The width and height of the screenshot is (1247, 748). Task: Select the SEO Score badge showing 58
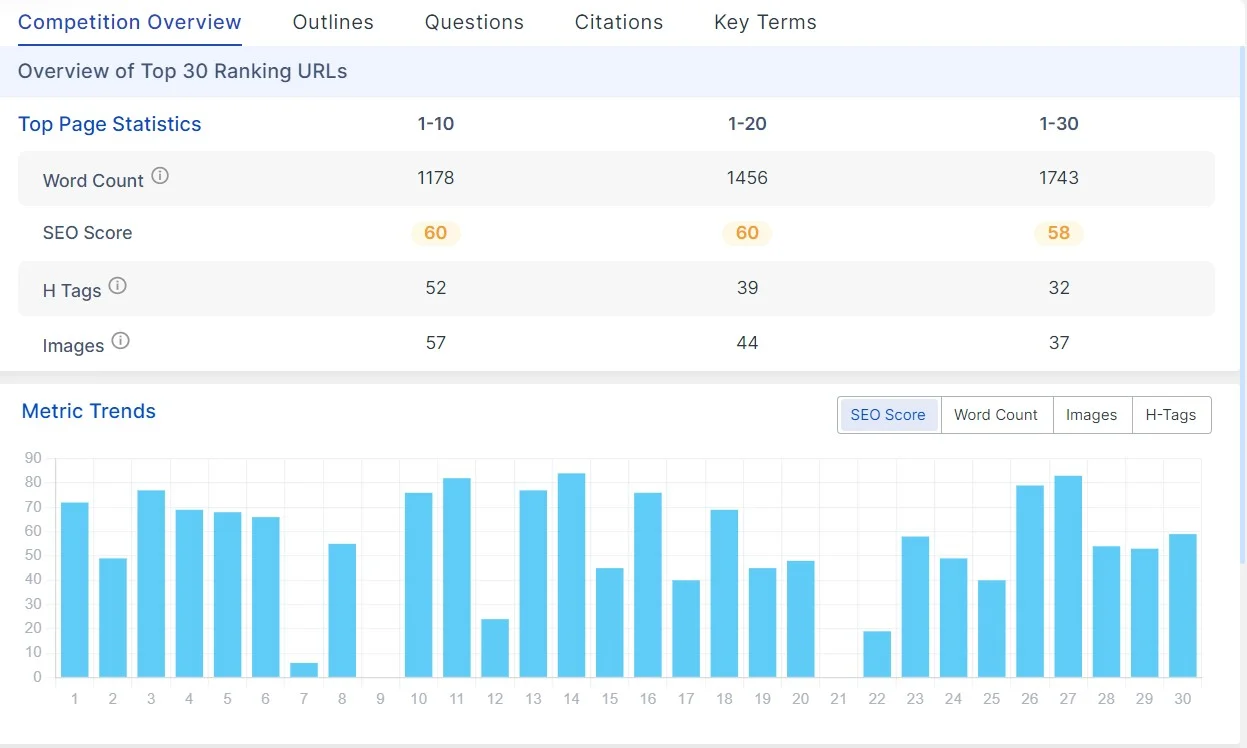pos(1058,233)
